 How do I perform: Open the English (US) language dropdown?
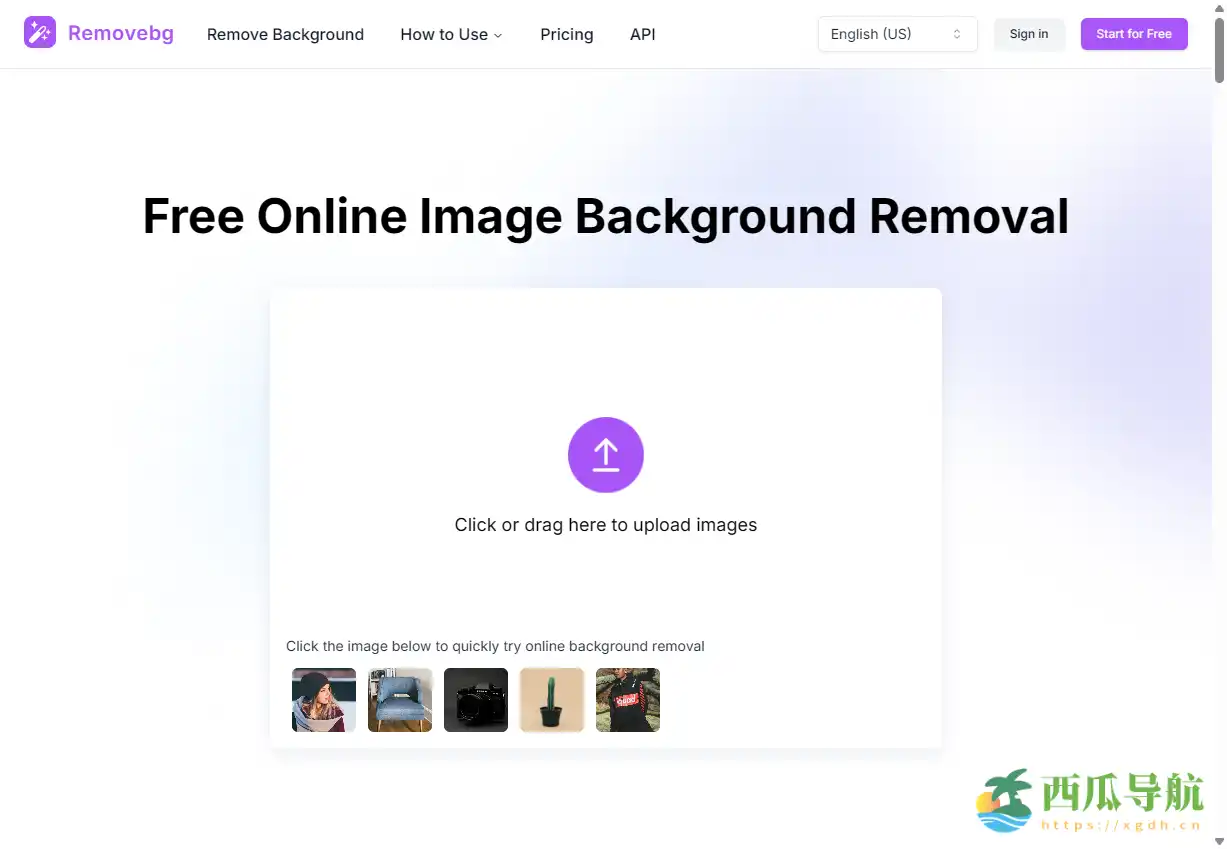(x=896, y=33)
